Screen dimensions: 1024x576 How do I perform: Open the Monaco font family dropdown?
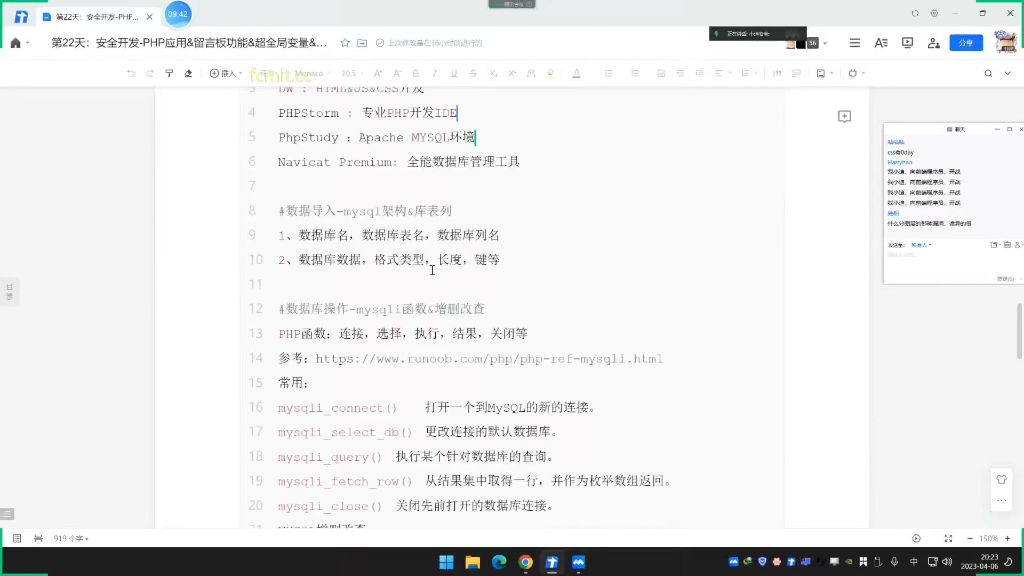[x=312, y=73]
